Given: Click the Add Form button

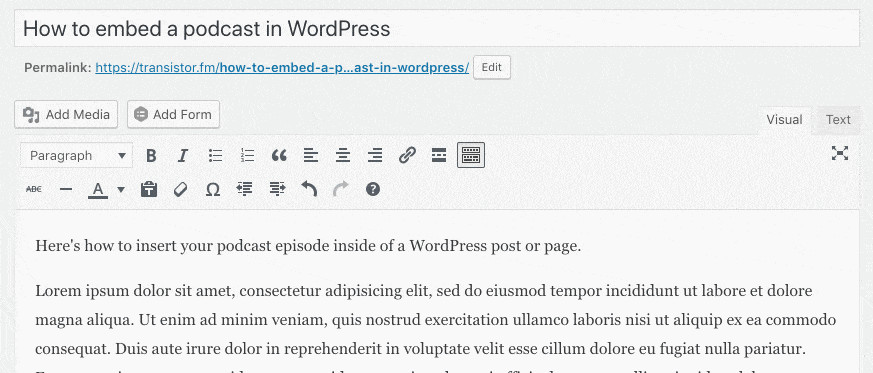Looking at the screenshot, I should [174, 114].
